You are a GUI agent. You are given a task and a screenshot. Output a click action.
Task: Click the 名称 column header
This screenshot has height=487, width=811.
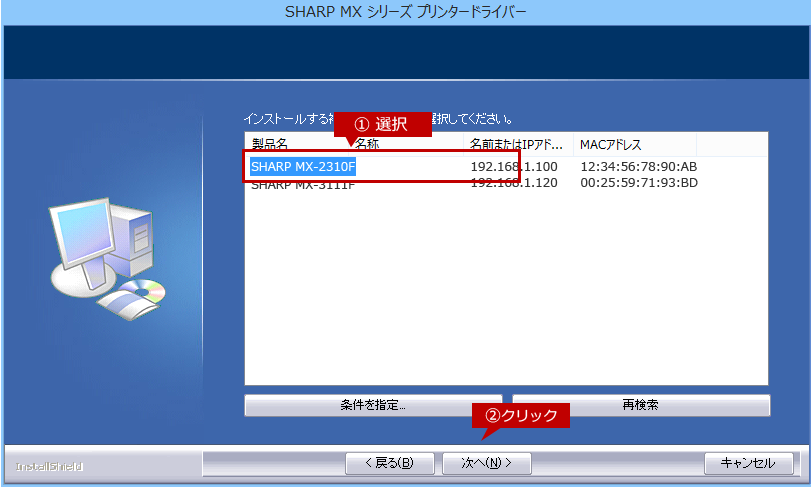pyautogui.click(x=367, y=145)
